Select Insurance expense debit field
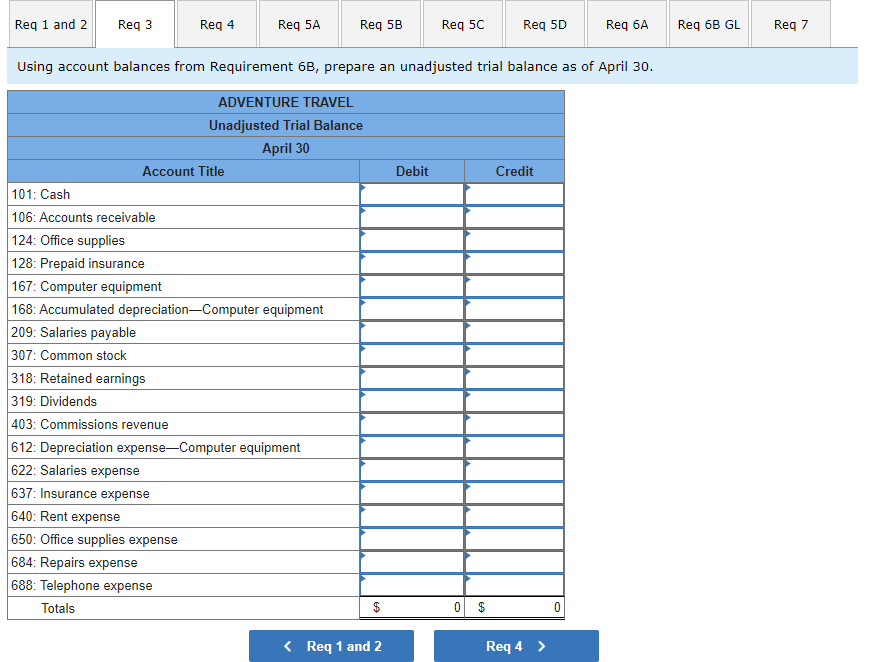 (x=412, y=493)
